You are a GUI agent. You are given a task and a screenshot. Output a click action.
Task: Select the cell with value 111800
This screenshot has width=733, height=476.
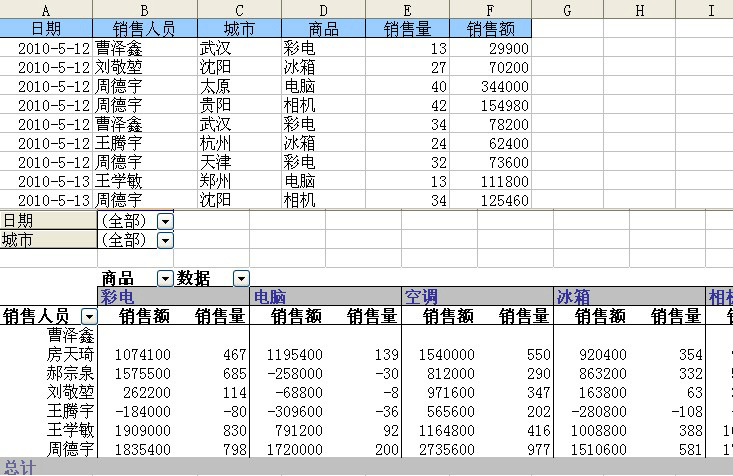(x=490, y=181)
